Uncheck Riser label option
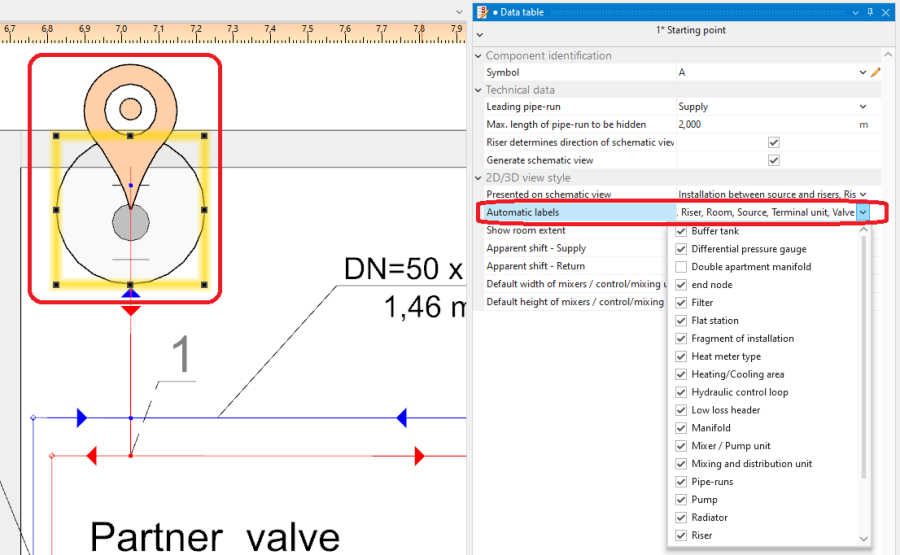The width and height of the screenshot is (900, 555). tap(681, 535)
